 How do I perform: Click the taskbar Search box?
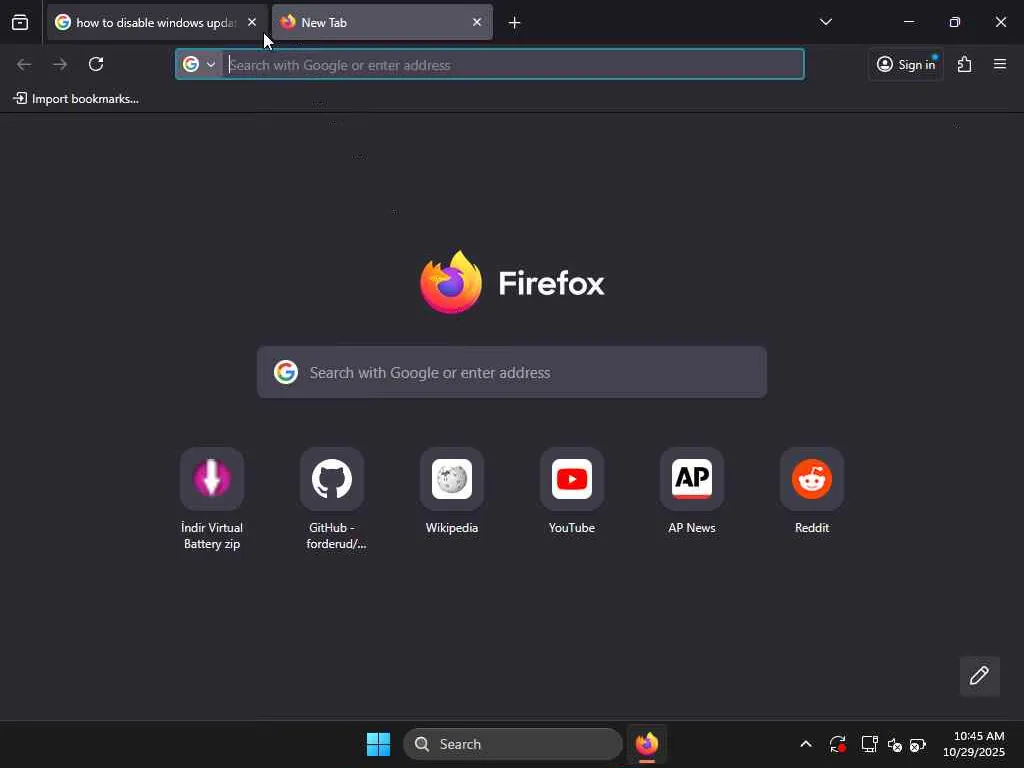pos(513,744)
